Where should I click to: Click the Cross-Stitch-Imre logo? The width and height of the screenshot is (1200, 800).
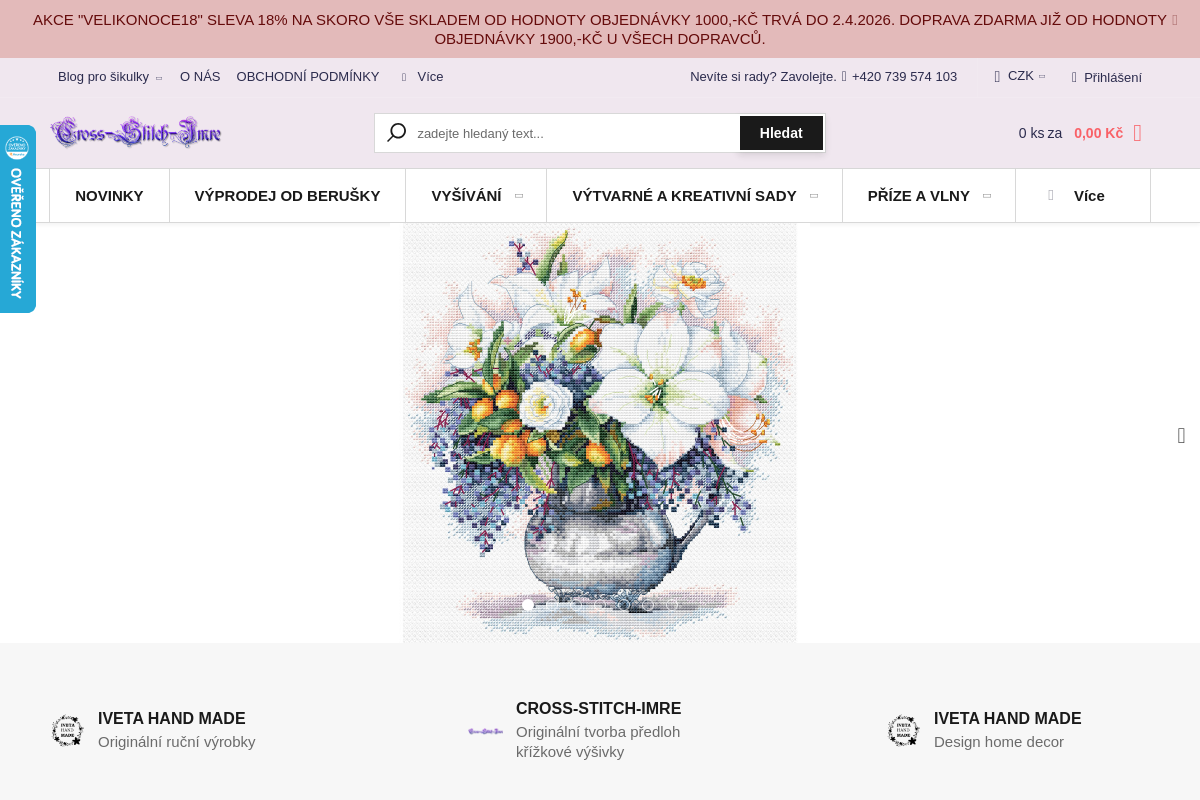coord(136,132)
